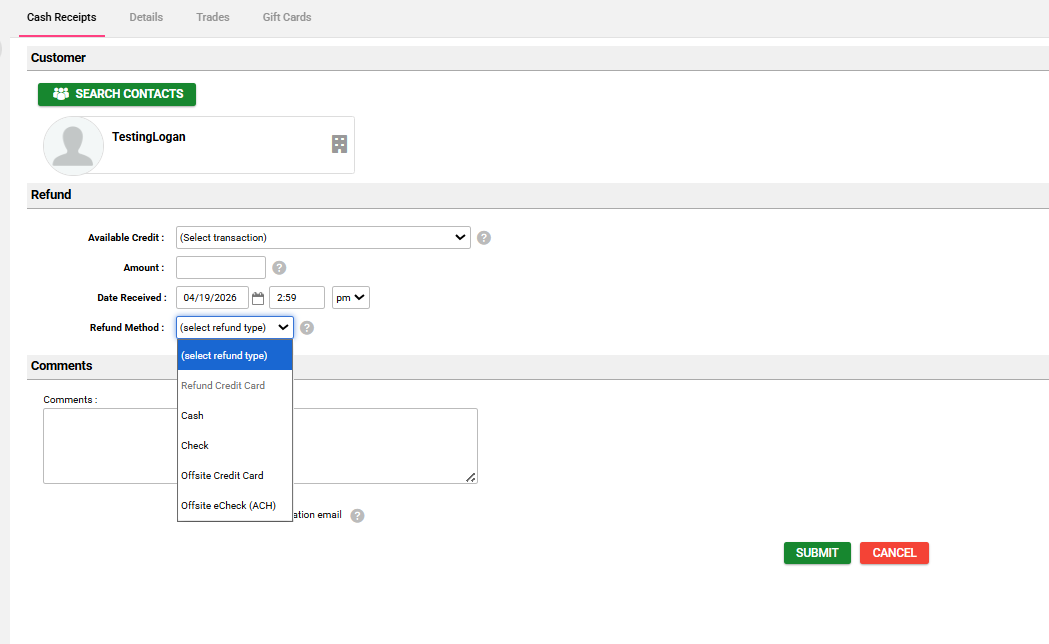
Task: Expand the Available Credit transaction dropdown
Action: coord(323,238)
